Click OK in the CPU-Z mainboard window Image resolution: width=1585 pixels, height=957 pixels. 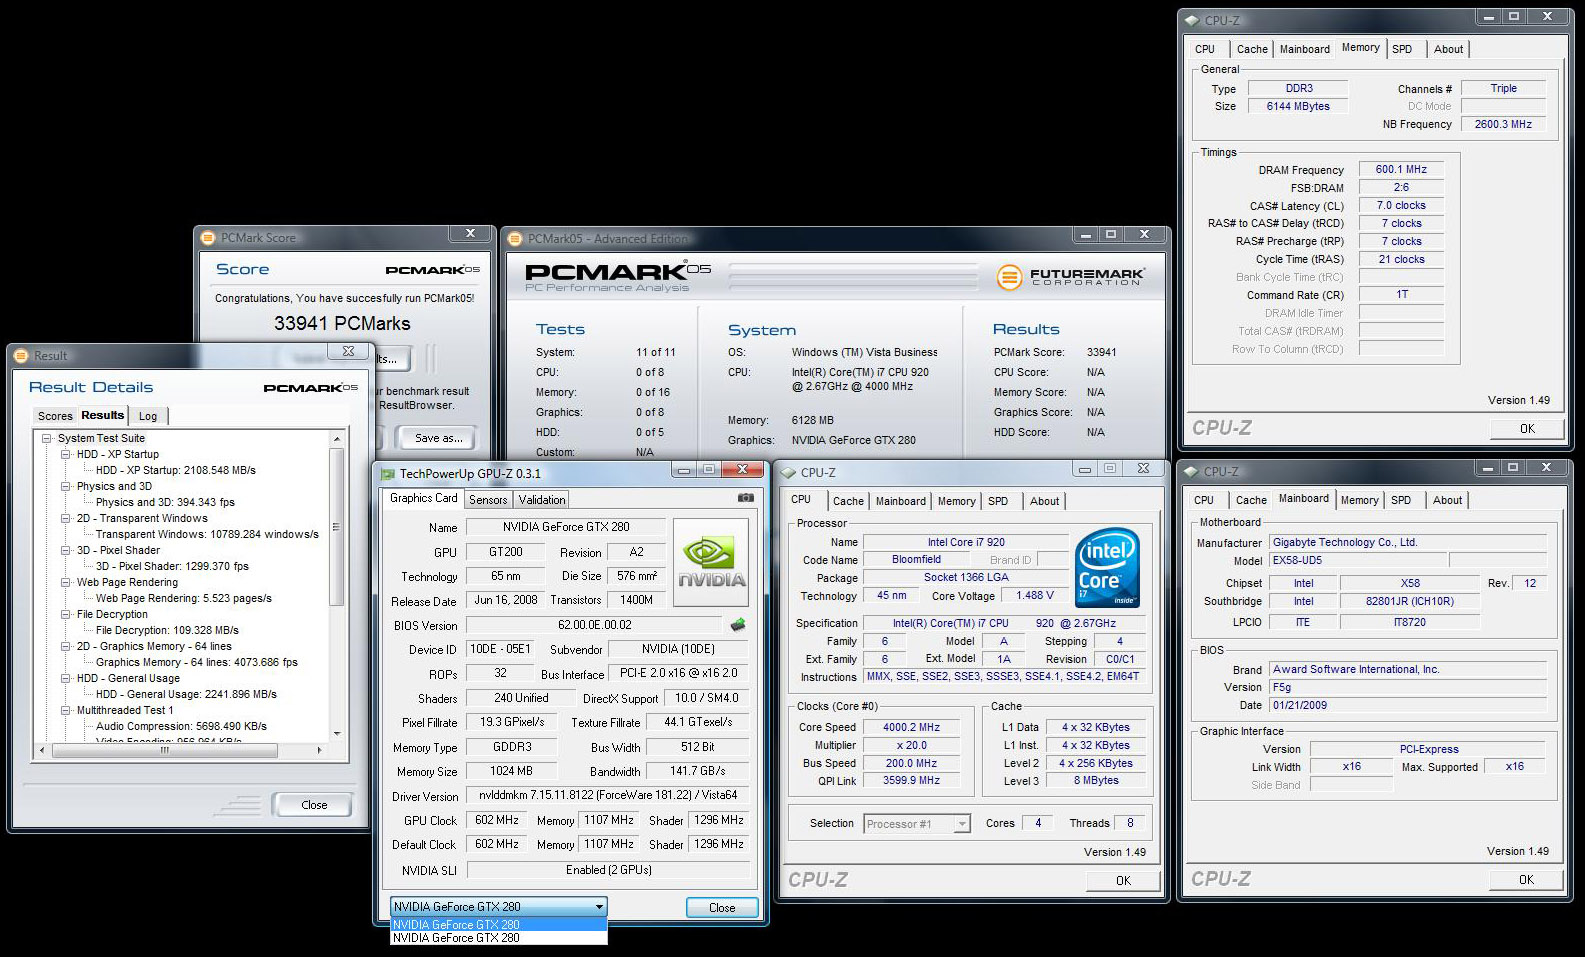click(x=1526, y=880)
